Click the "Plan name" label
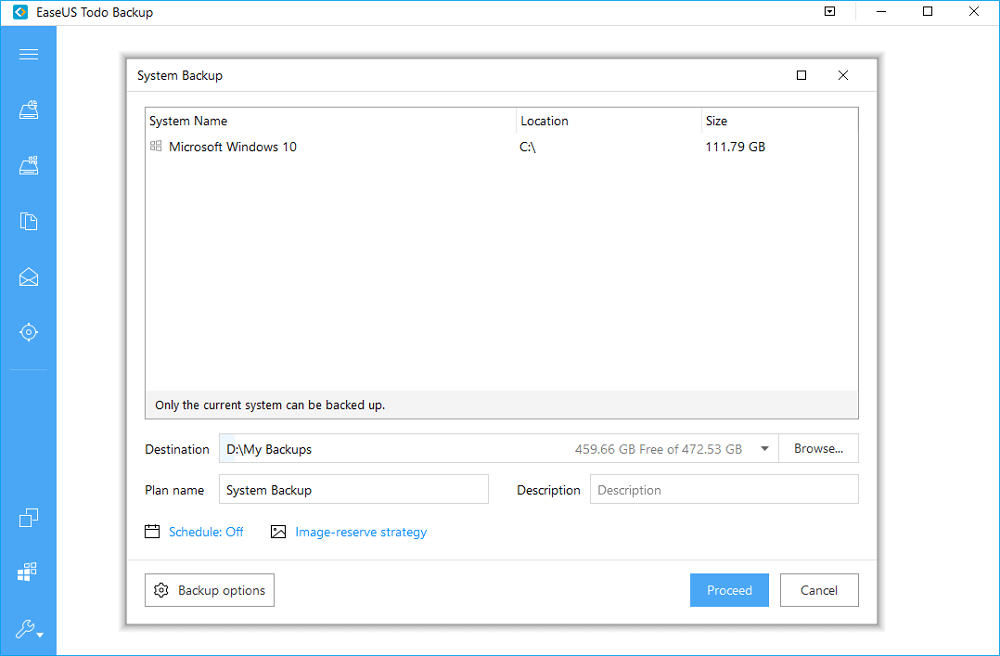 pyautogui.click(x=174, y=490)
